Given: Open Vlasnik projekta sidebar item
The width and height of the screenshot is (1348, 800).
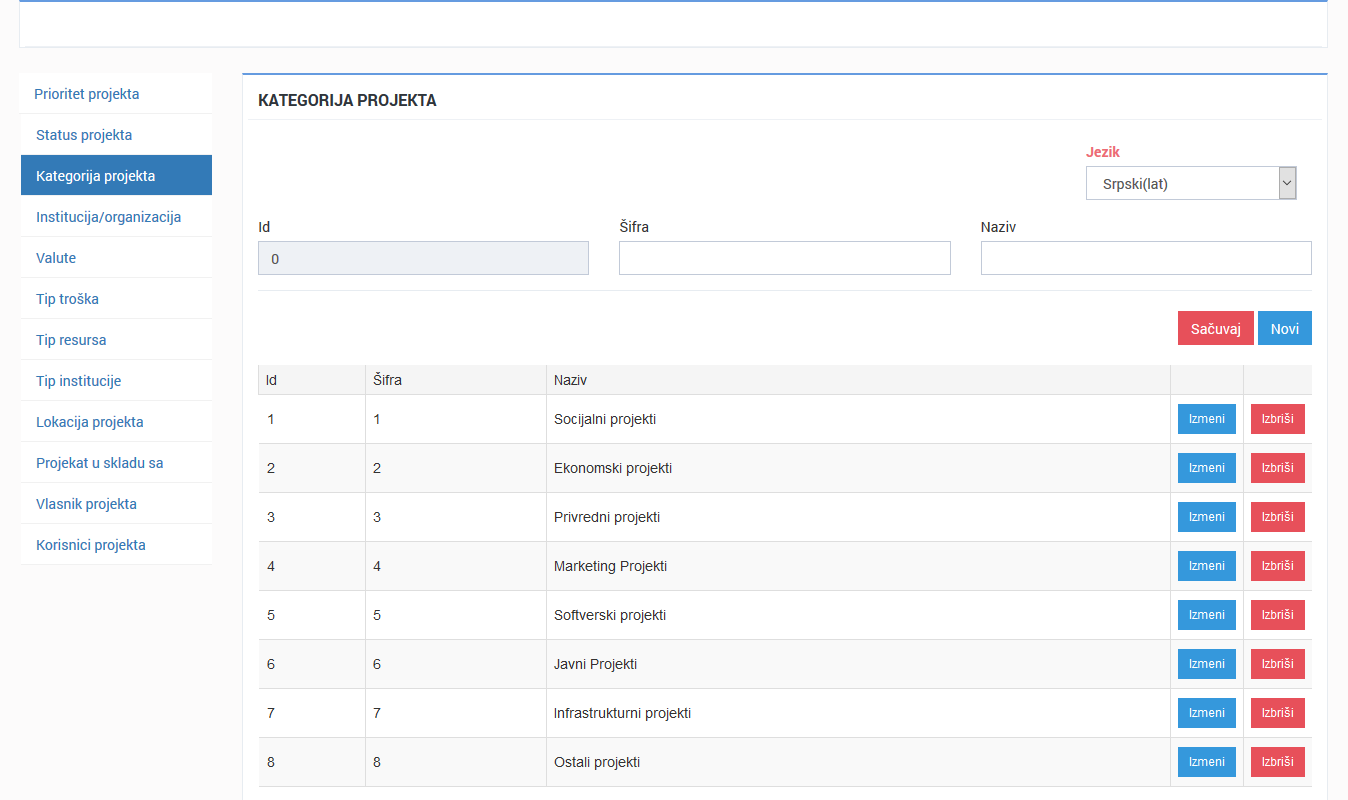Looking at the screenshot, I should pyautogui.click(x=86, y=504).
